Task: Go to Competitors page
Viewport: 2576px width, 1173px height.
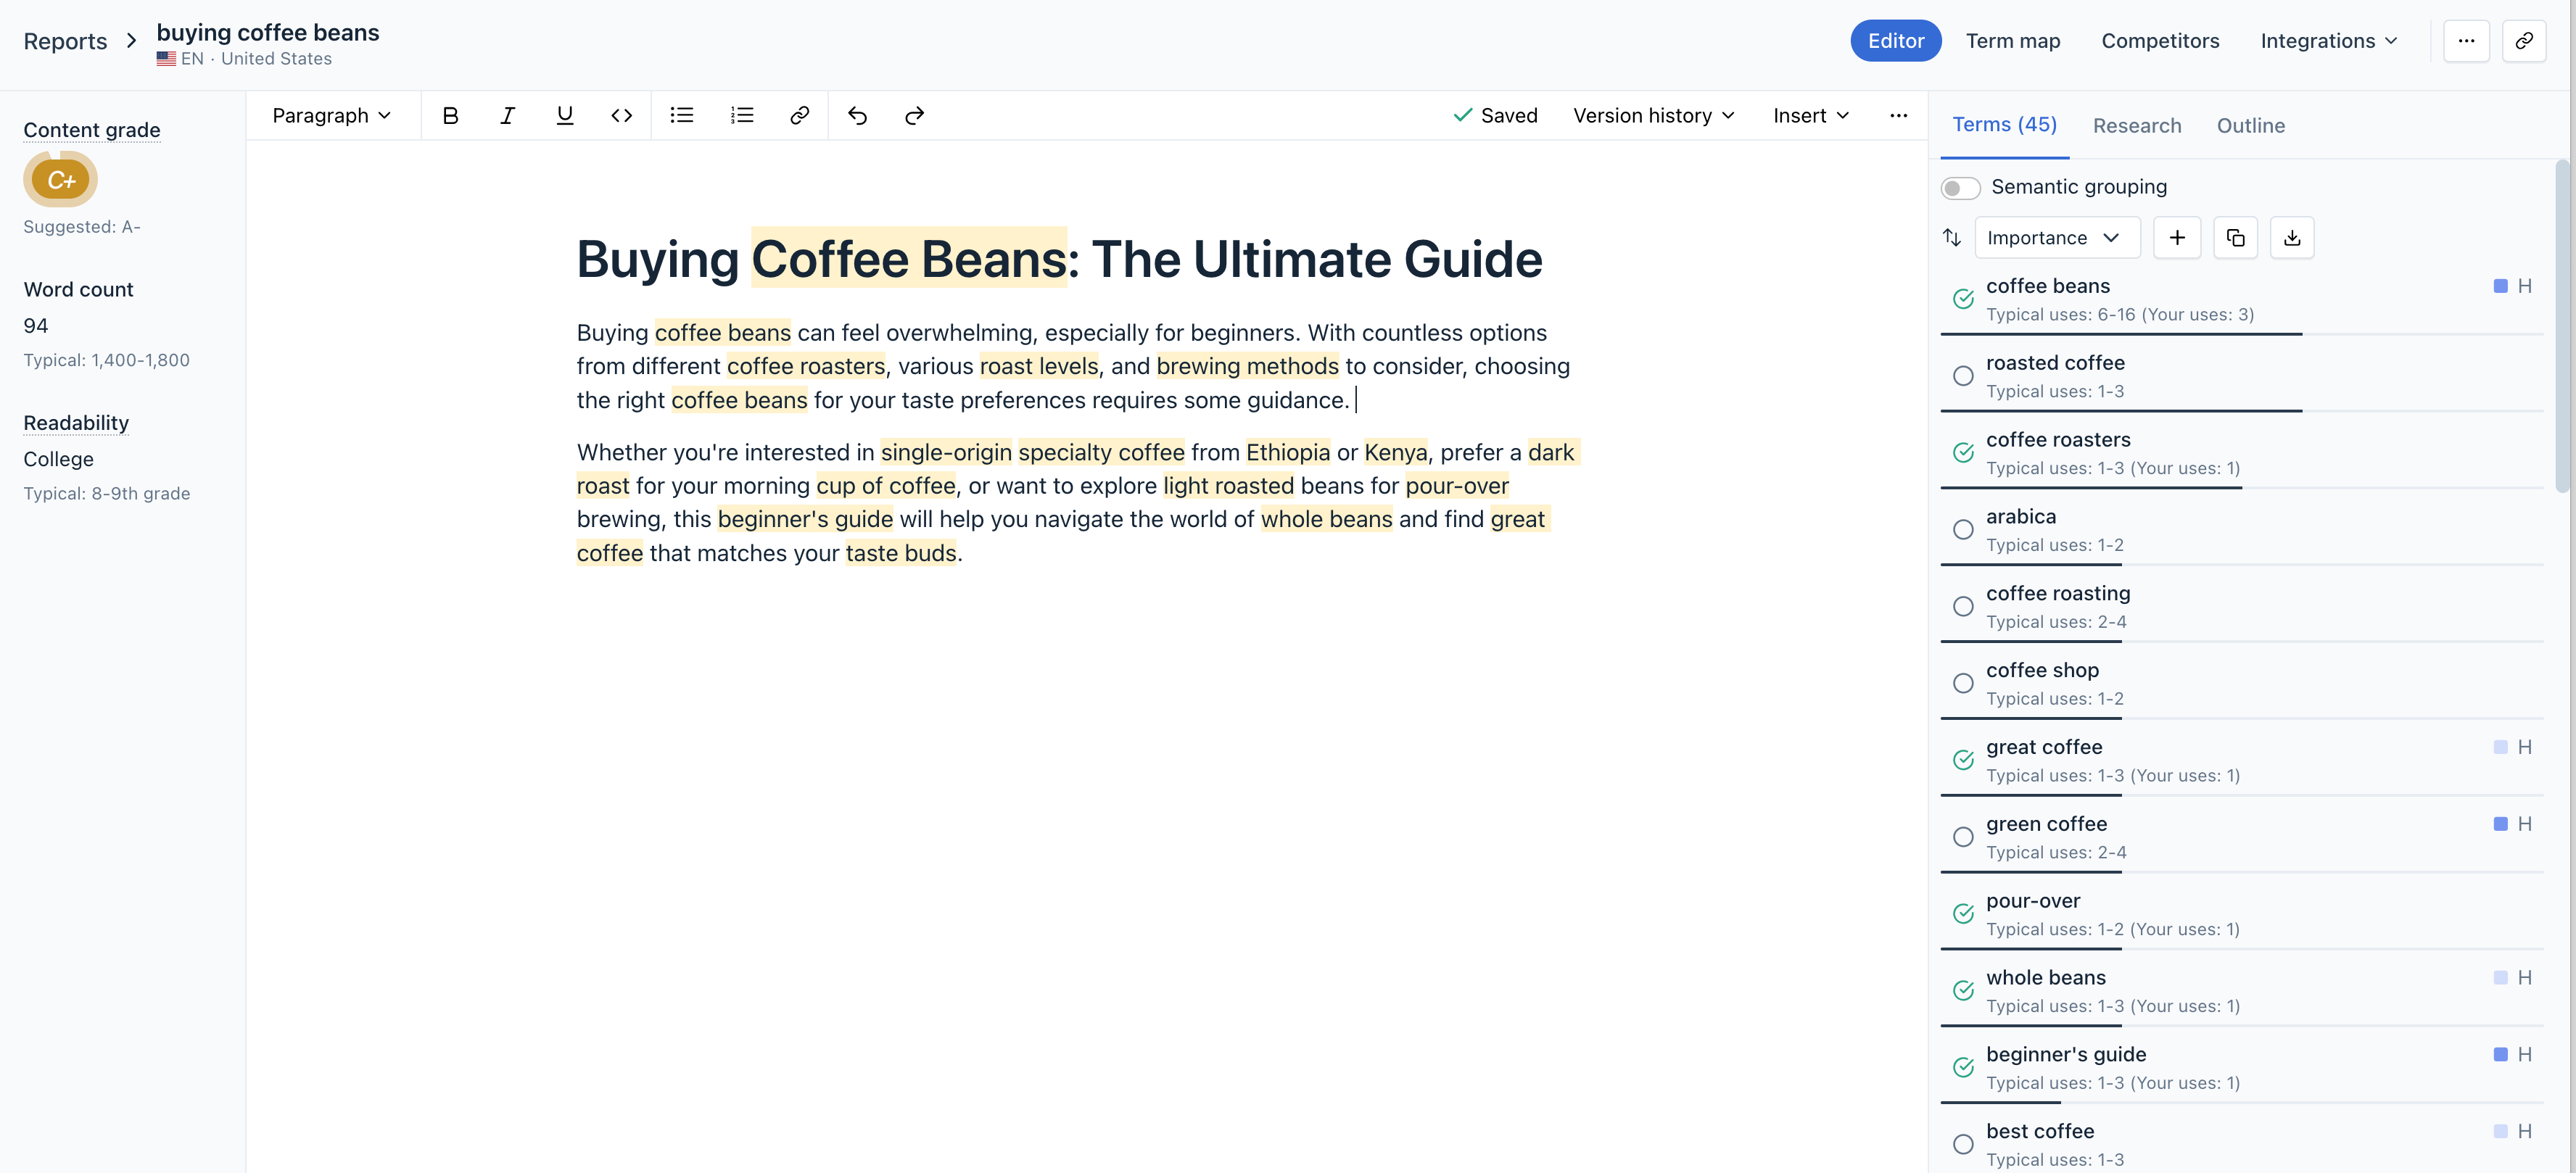Action: point(2159,41)
